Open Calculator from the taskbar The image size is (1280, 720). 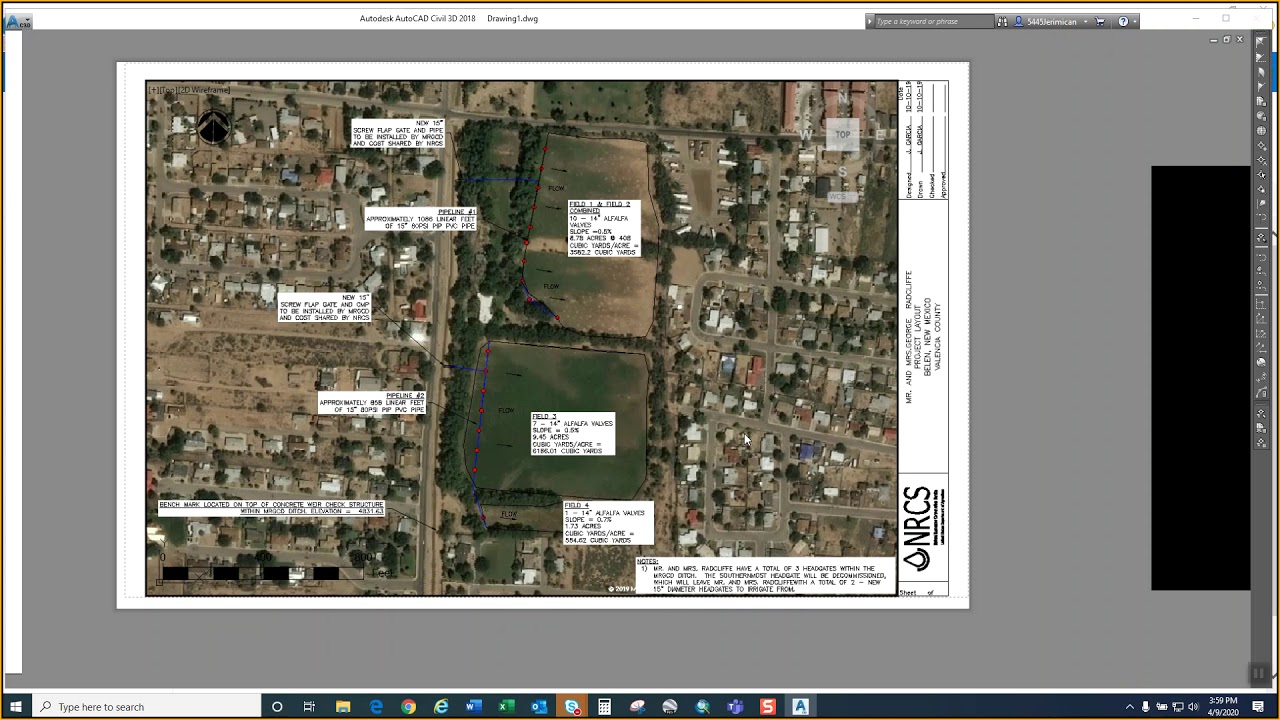click(x=604, y=707)
